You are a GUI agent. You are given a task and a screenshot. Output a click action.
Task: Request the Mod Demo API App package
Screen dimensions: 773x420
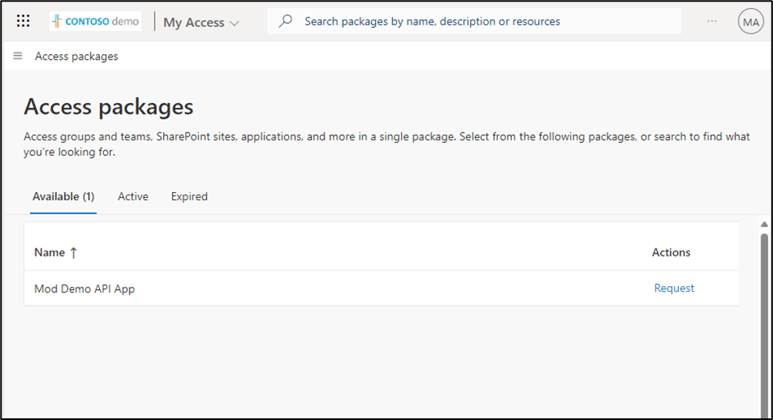coord(674,288)
